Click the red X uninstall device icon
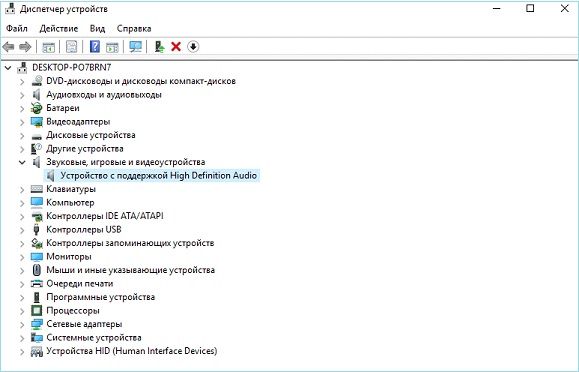579x372 pixels. [176, 47]
